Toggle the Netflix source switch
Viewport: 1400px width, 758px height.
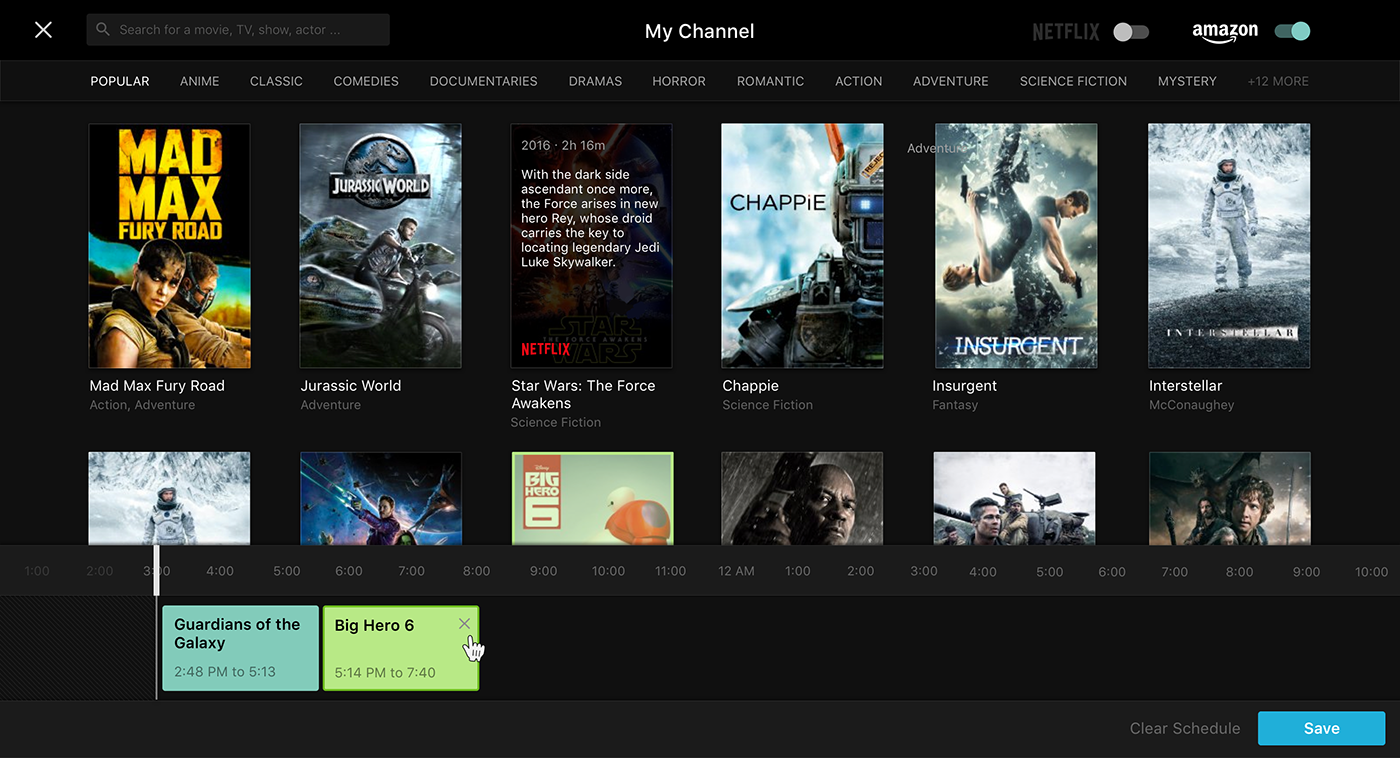point(1131,32)
